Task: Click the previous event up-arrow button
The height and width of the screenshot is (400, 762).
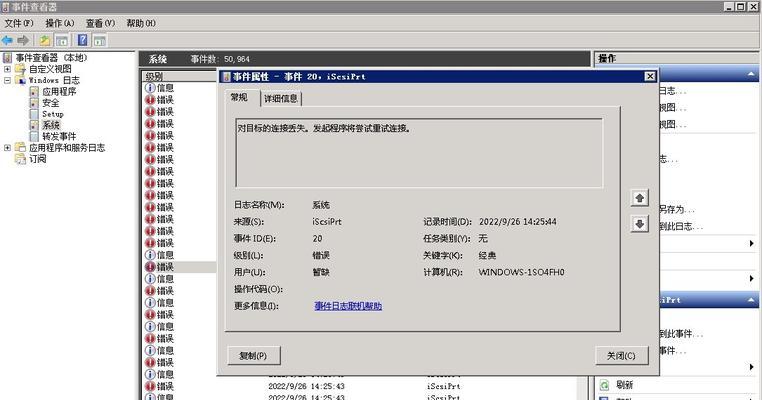Action: (x=640, y=198)
